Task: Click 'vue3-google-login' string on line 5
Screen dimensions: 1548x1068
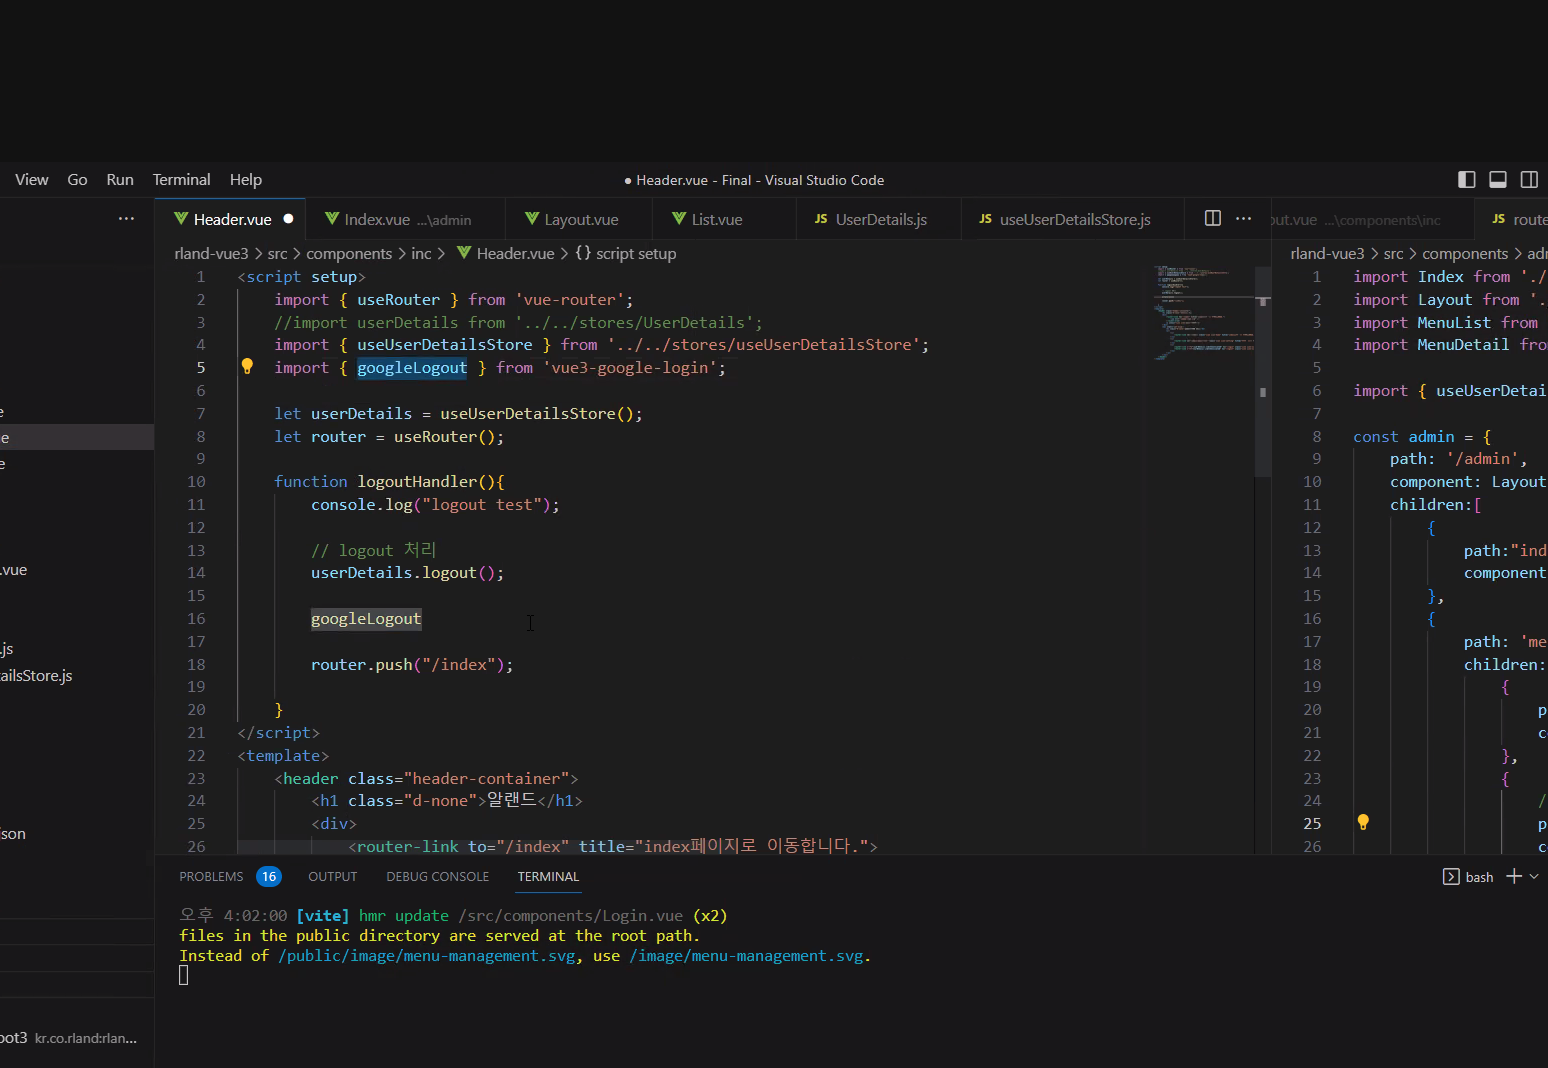Action: [630, 368]
